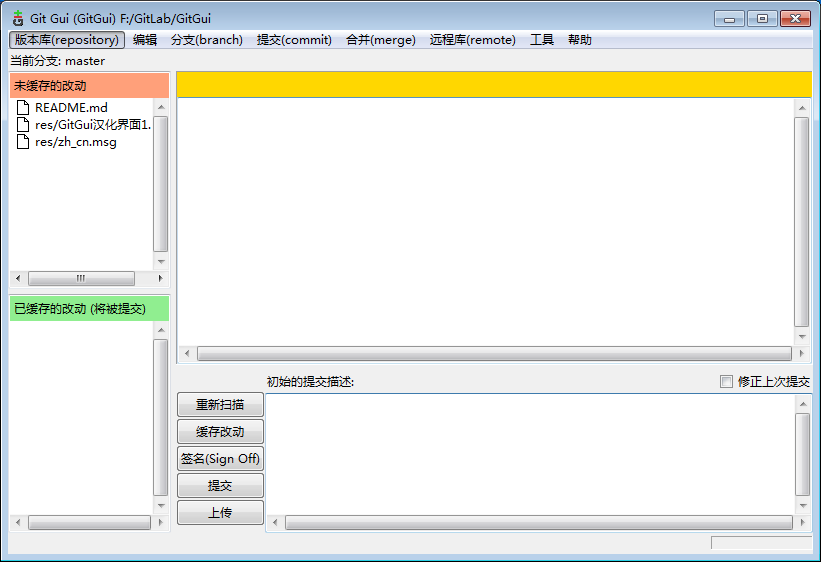Click the staged list down scroll arrow
821x562 pixels.
pos(161,505)
